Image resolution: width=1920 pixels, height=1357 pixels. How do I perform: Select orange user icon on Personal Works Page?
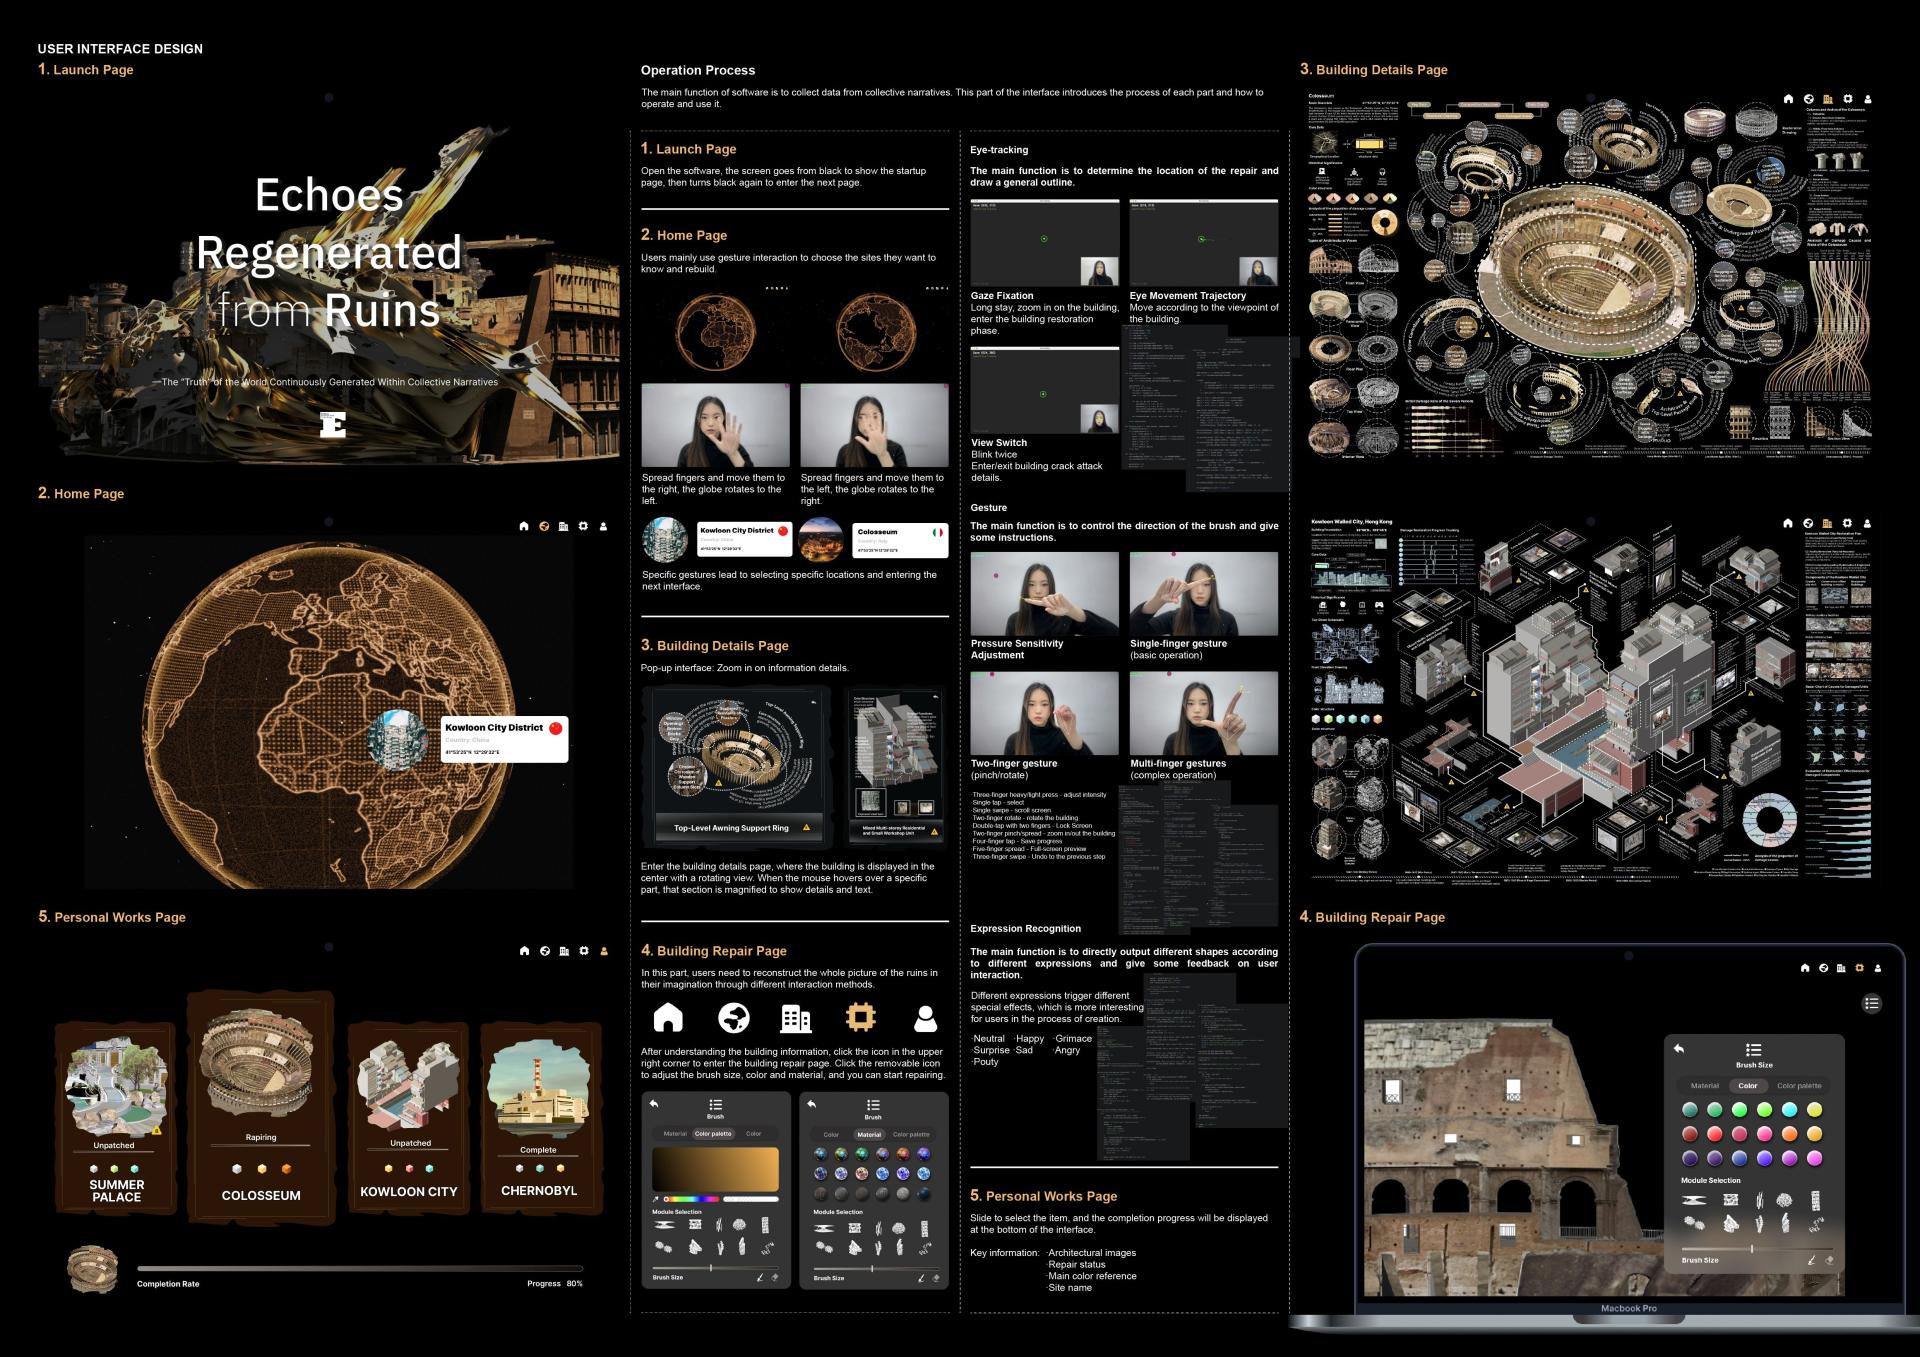604,951
